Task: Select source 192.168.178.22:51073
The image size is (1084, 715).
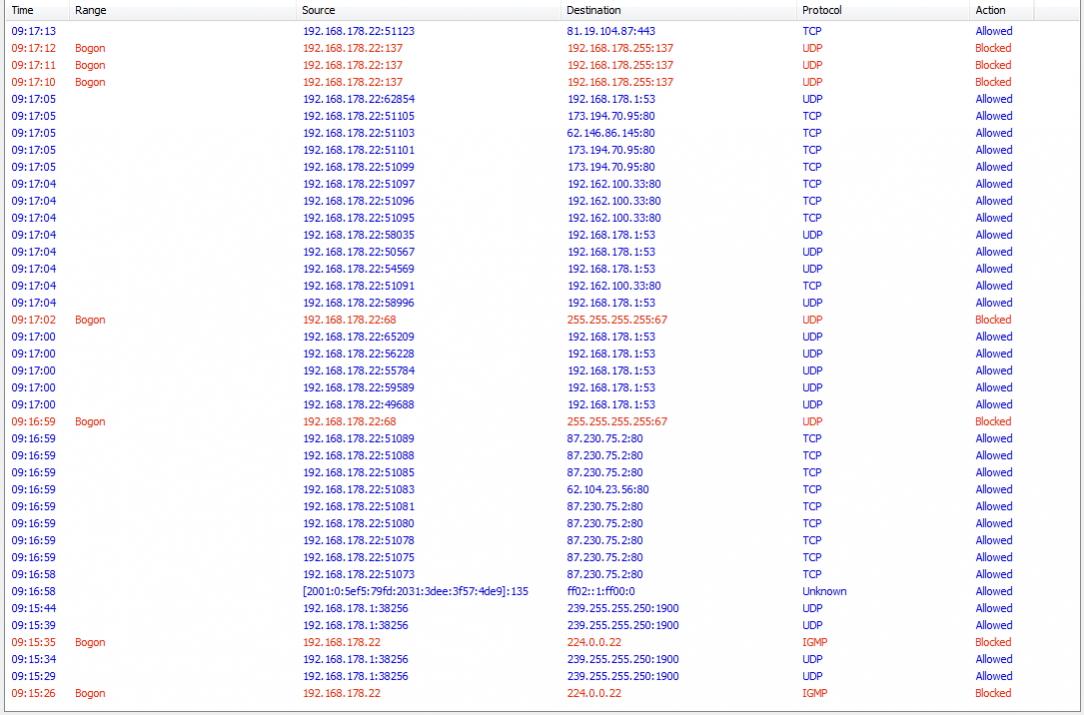Action: tap(359, 575)
